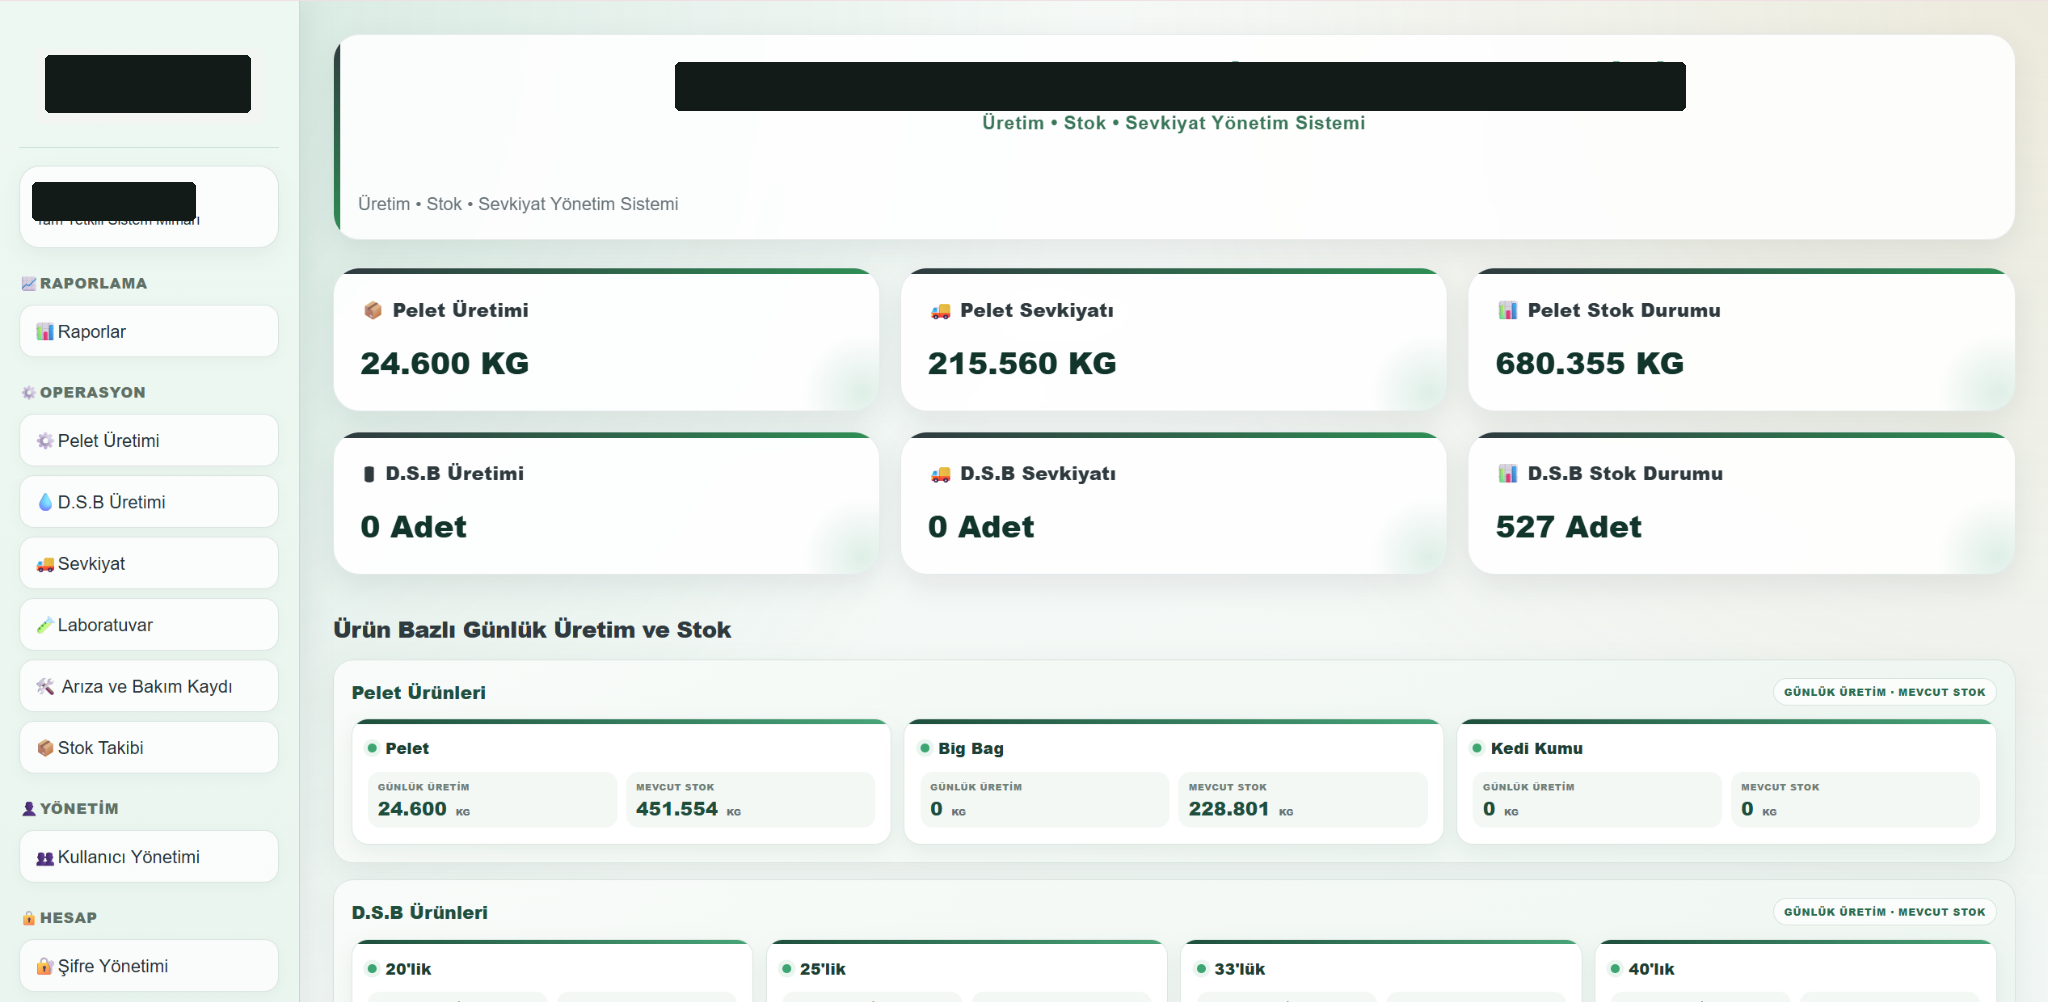
Task: Click the legend badge in D.S.B Ürünleri header
Action: click(x=1885, y=912)
